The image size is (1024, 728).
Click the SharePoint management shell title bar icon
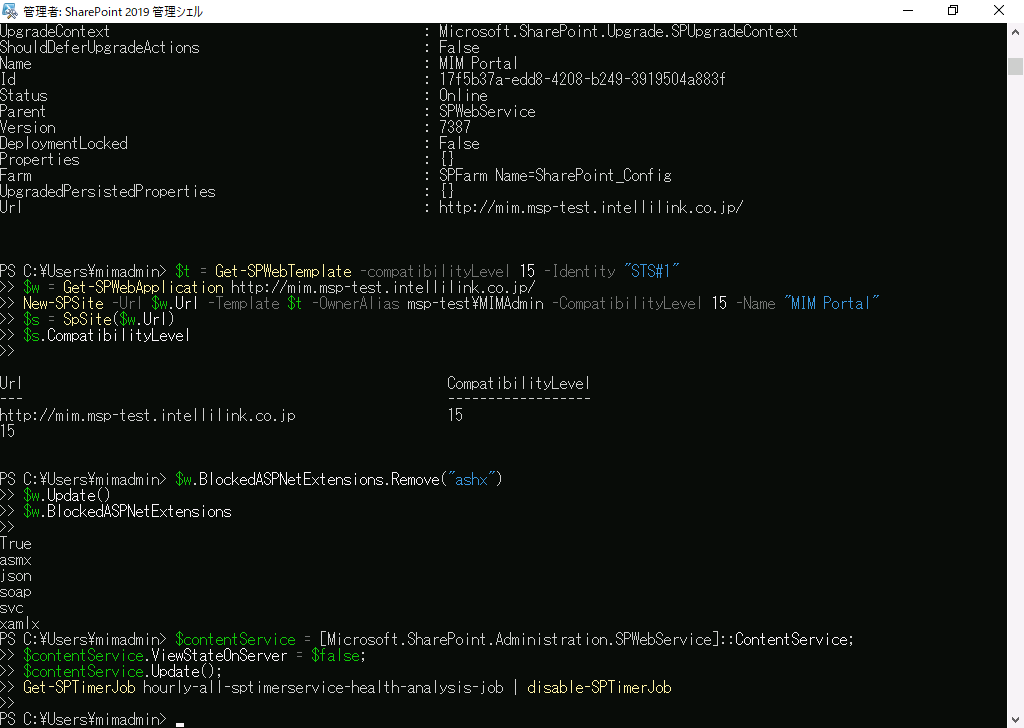10,10
